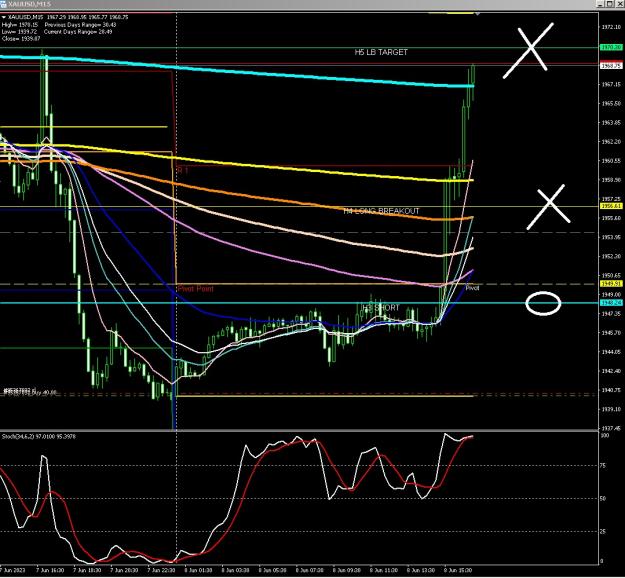Image resolution: width=625 pixels, height=578 pixels.
Task: Click the 1939.10 price scale label
Action: coord(611,409)
